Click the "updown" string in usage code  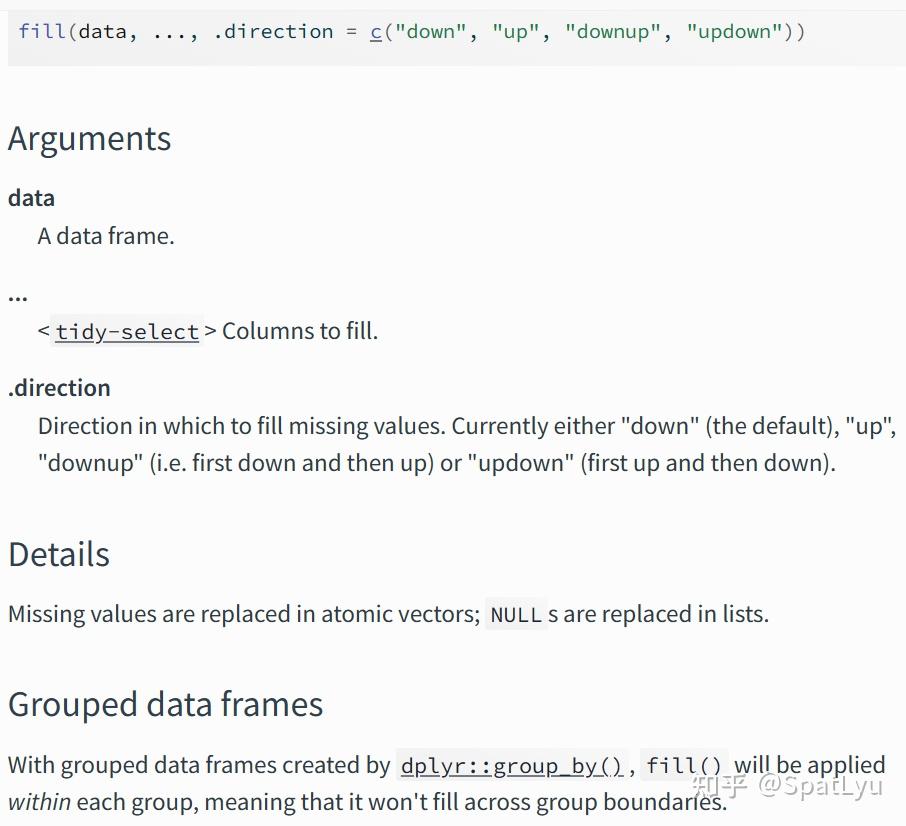pos(735,31)
